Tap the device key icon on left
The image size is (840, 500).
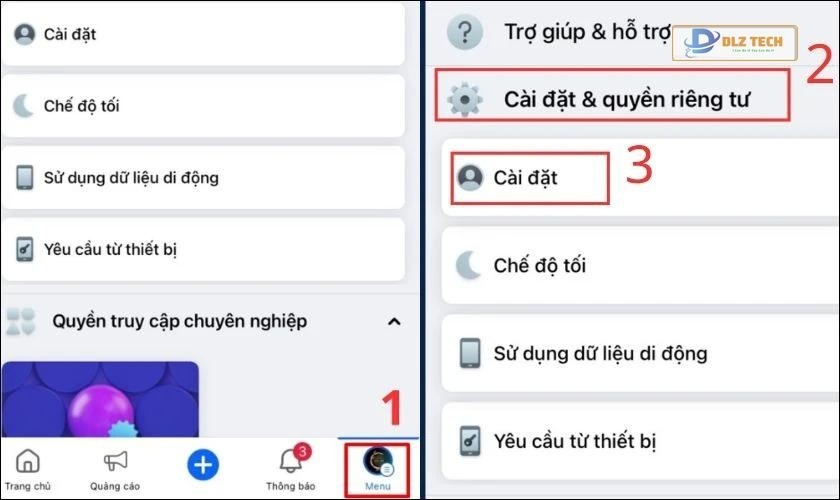pos(24,249)
